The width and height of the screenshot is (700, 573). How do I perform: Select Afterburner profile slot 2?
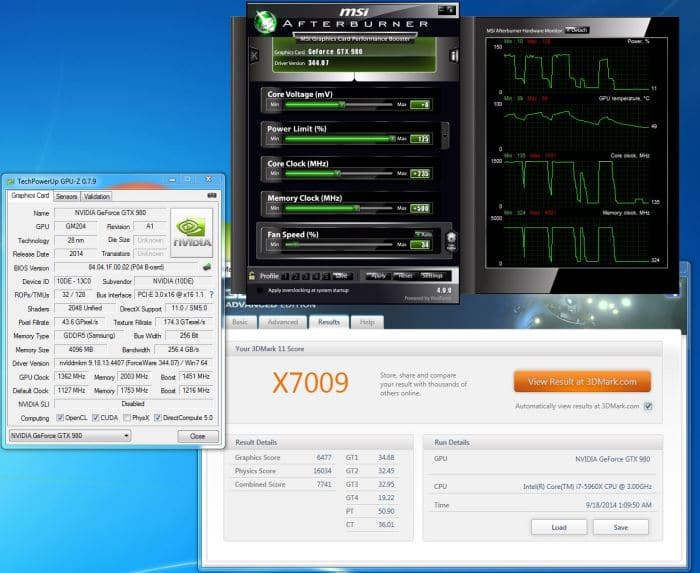[296, 276]
